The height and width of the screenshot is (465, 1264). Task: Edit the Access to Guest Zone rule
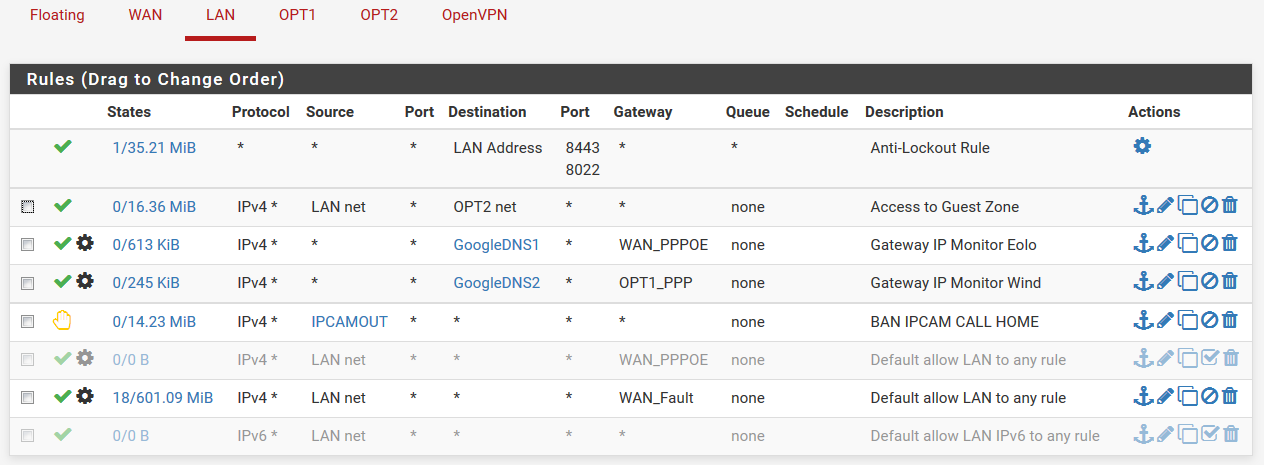(x=1165, y=206)
